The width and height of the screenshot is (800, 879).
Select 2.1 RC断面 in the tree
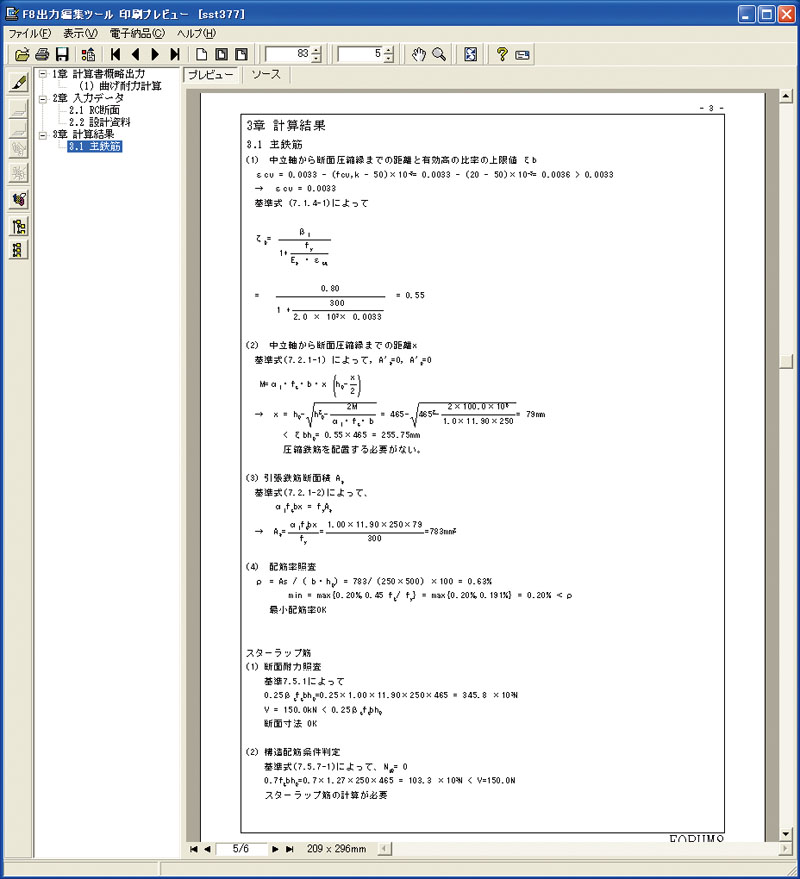(x=95, y=110)
